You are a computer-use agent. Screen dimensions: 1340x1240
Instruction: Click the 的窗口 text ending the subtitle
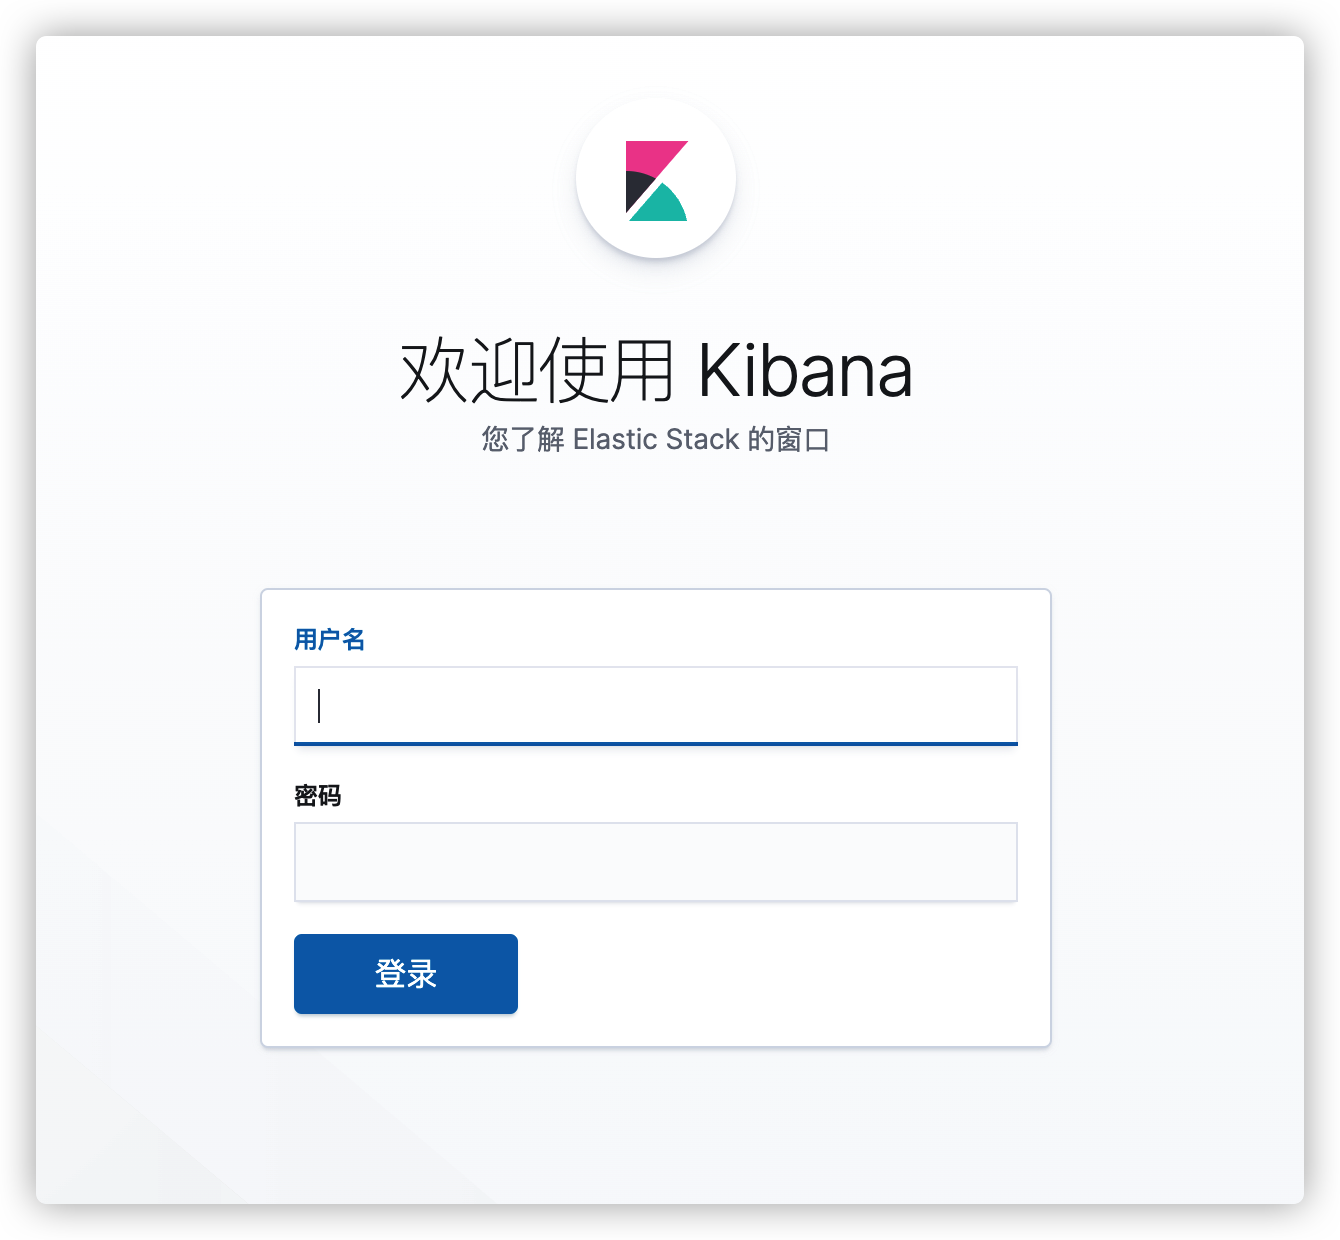789,439
